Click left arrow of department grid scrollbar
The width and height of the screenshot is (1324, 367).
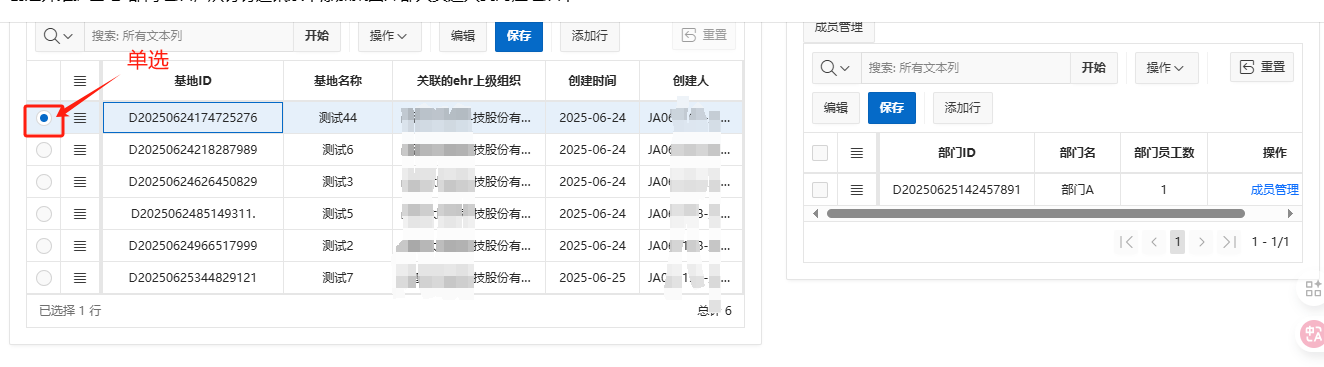pos(815,213)
